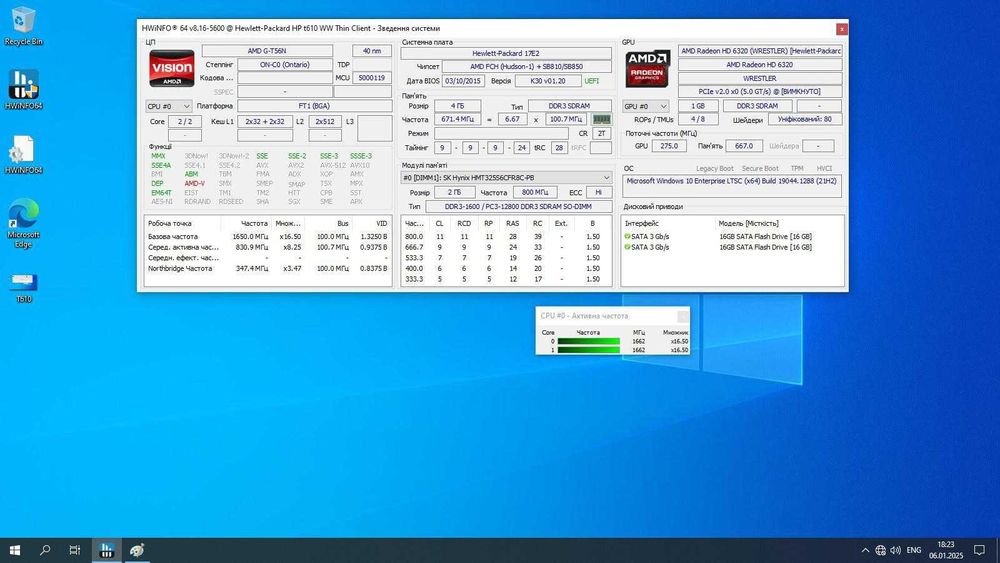The image size is (1000, 563).
Task: Close the CPU #0 active frequency window
Action: coord(683,316)
